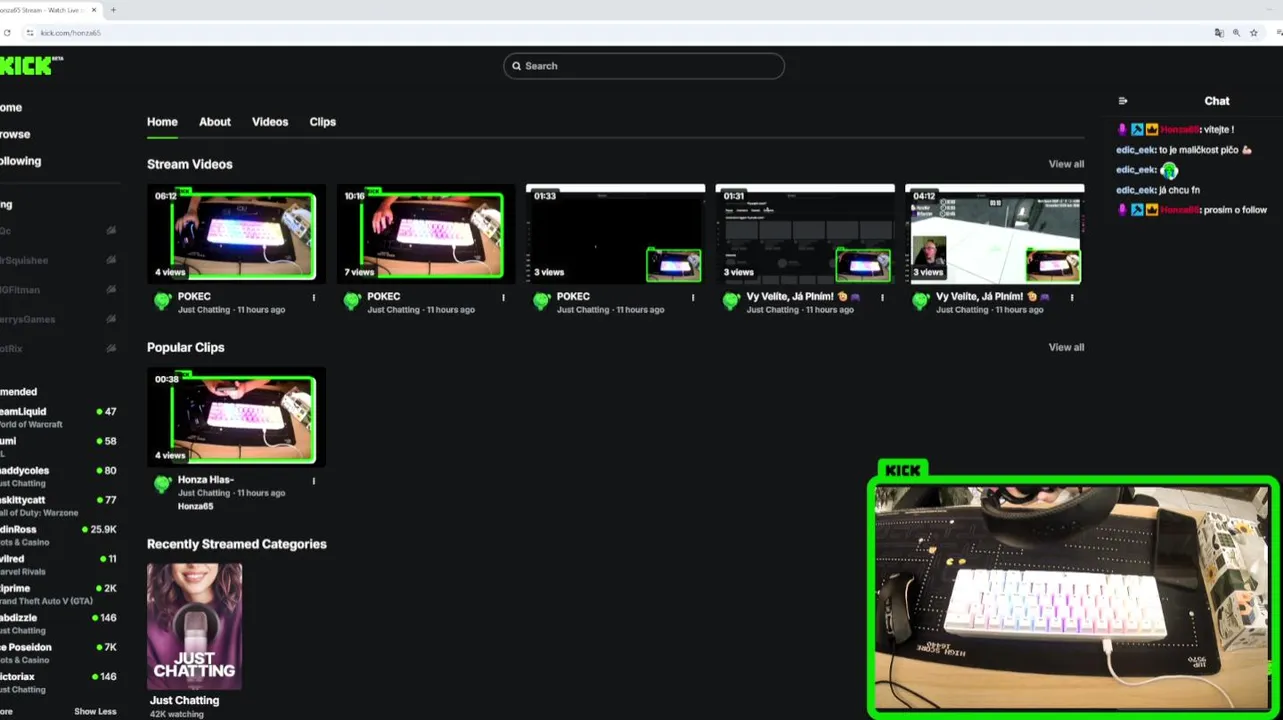Open new browser tab with plus icon
Viewport: 1283px width, 720px height.
click(113, 10)
